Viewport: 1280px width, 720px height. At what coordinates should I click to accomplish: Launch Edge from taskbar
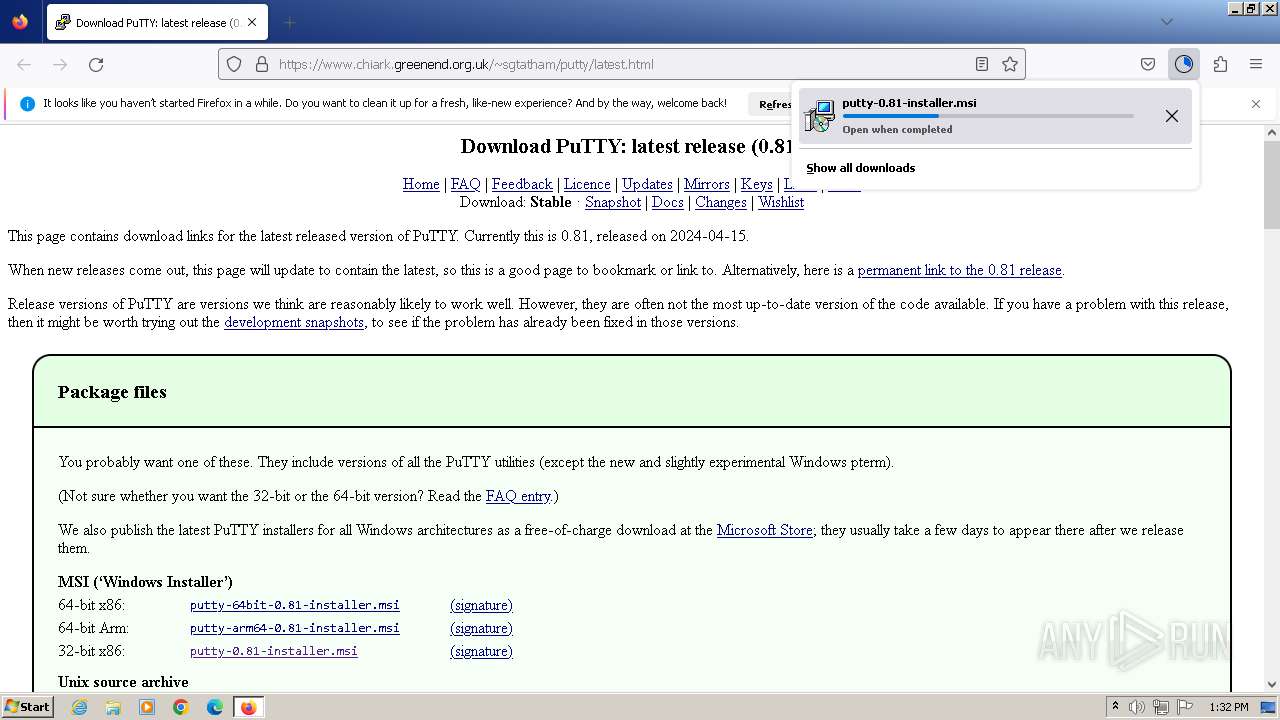coord(215,707)
